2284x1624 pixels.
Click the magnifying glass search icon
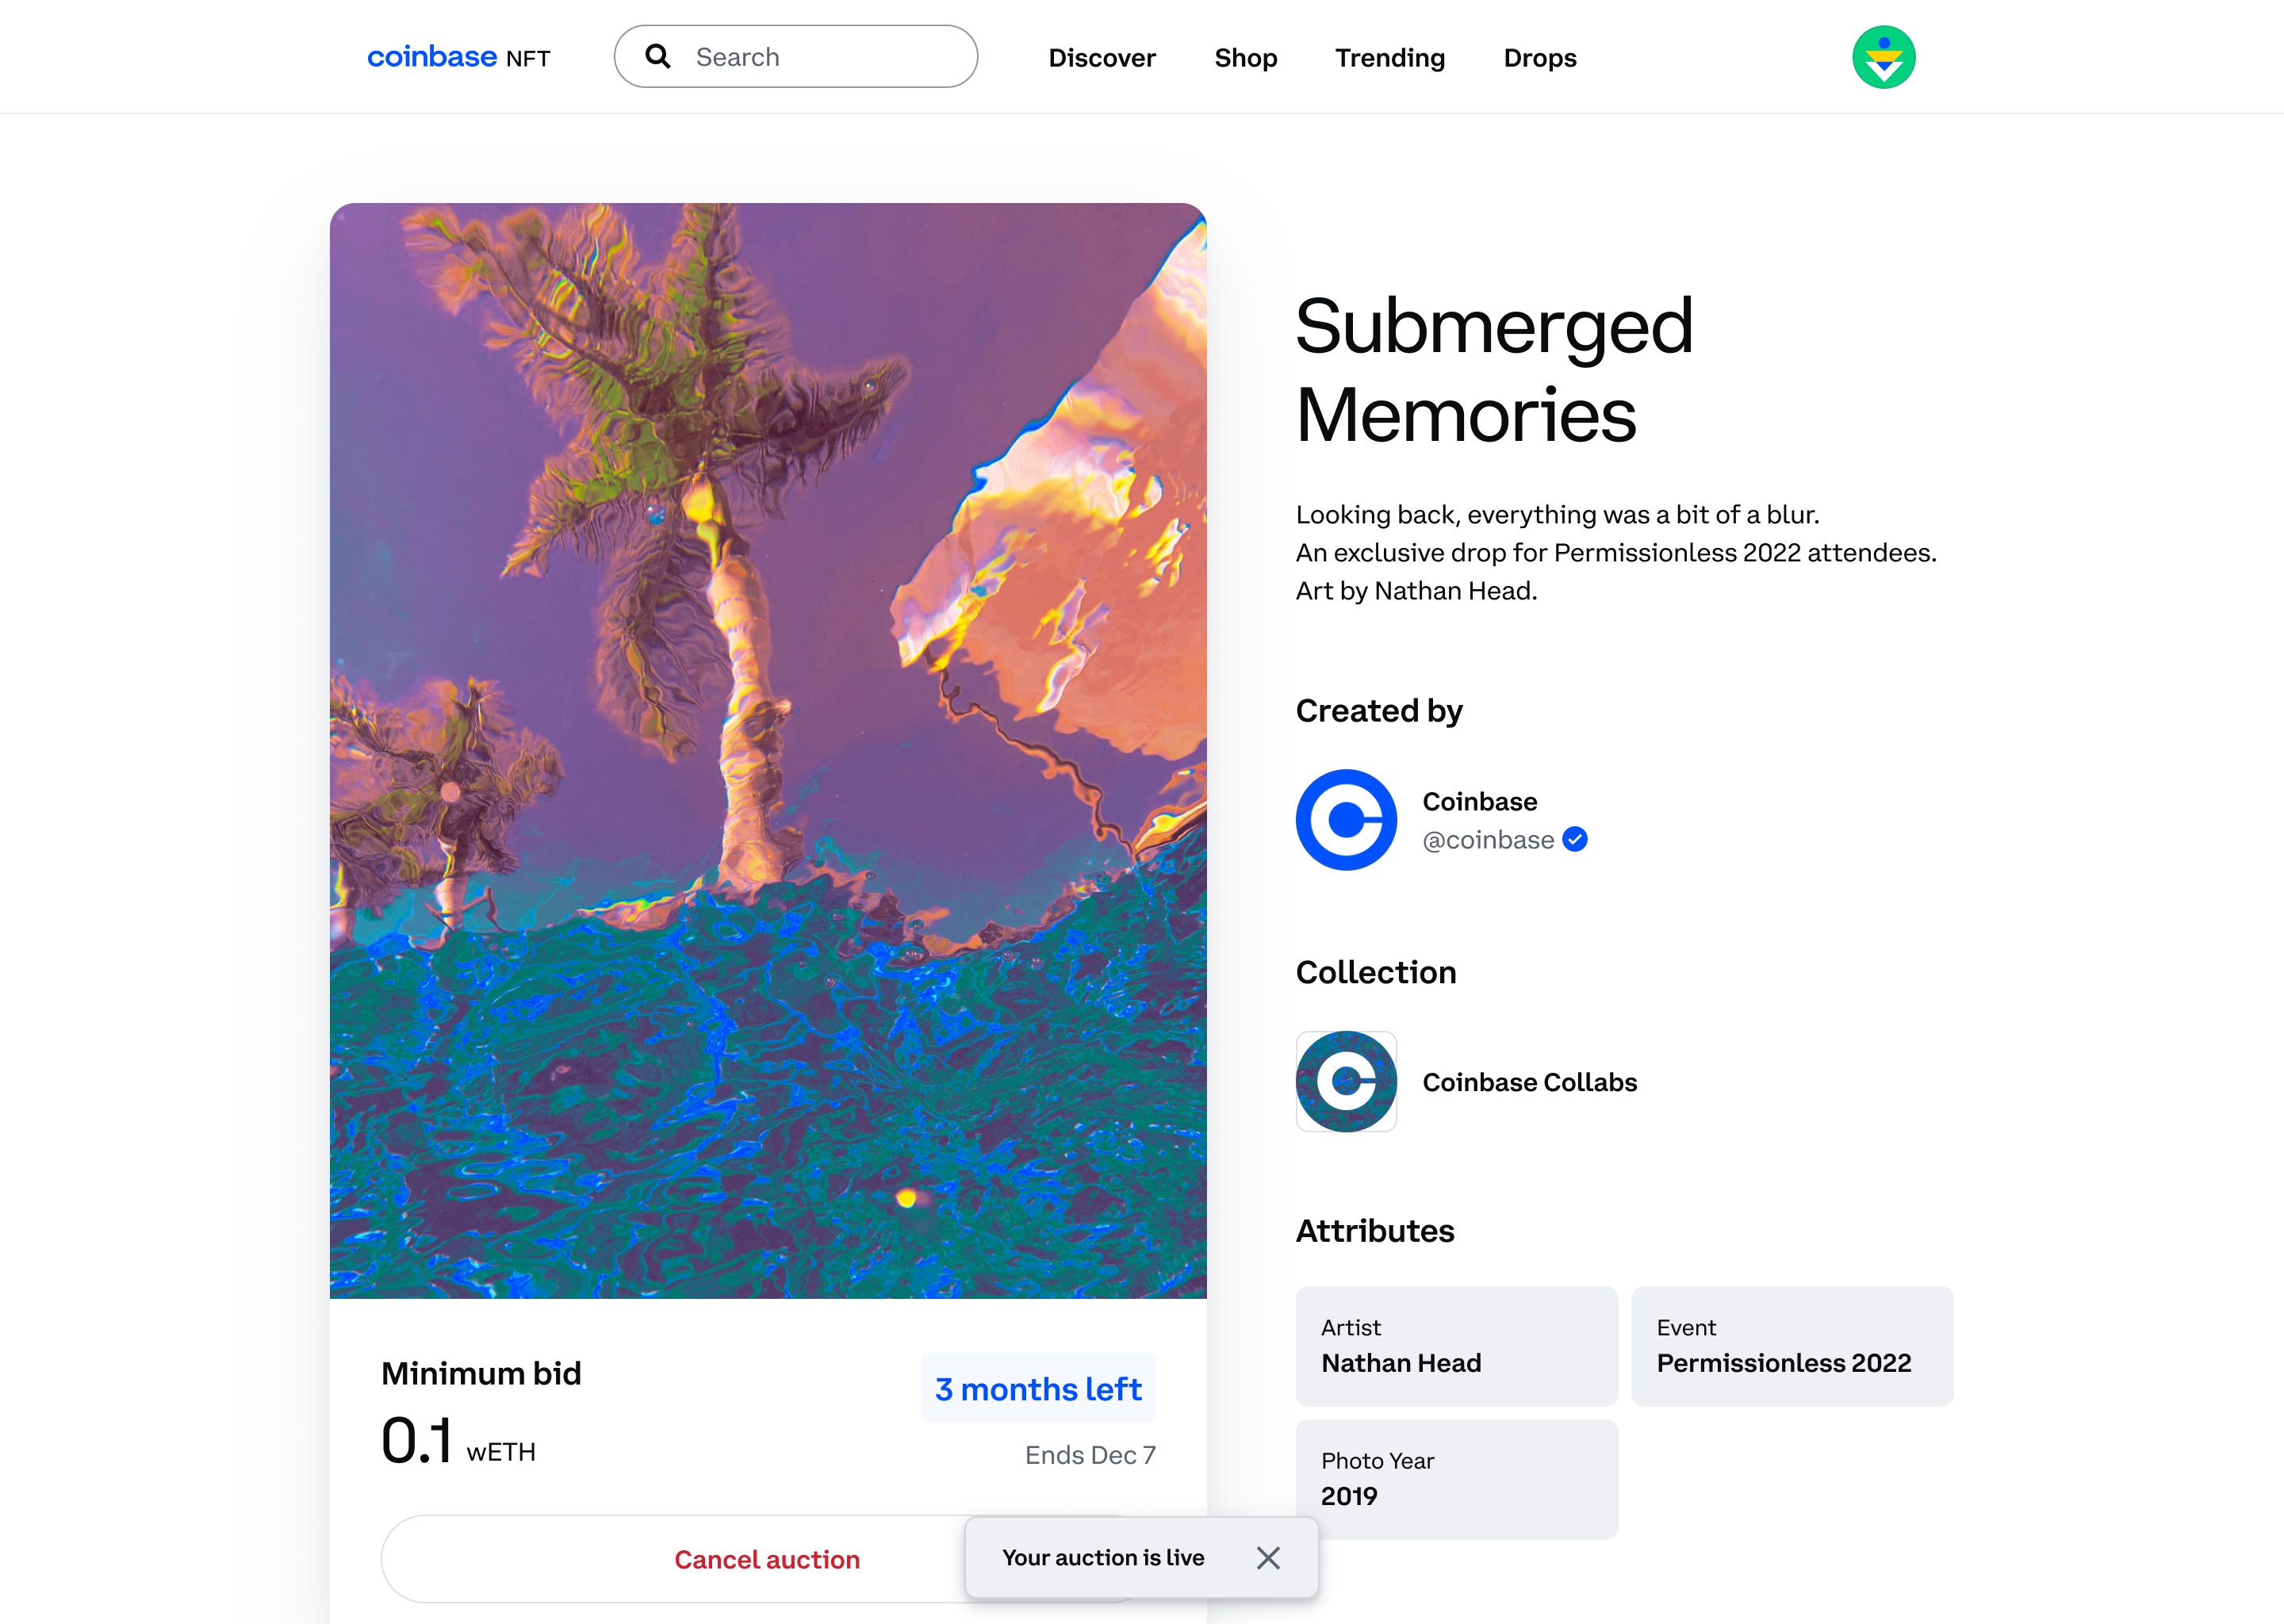coord(658,56)
